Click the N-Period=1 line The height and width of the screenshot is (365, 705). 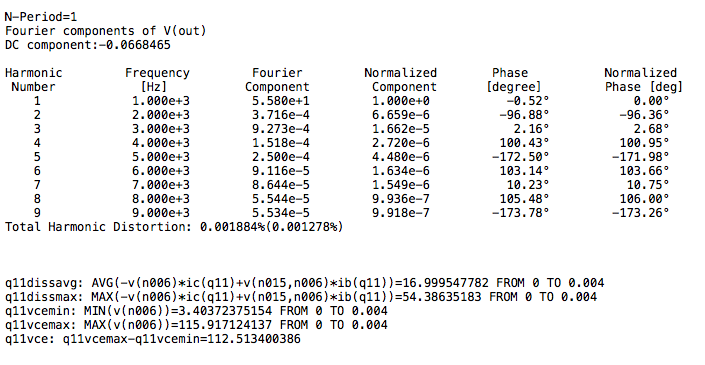tap(41, 17)
